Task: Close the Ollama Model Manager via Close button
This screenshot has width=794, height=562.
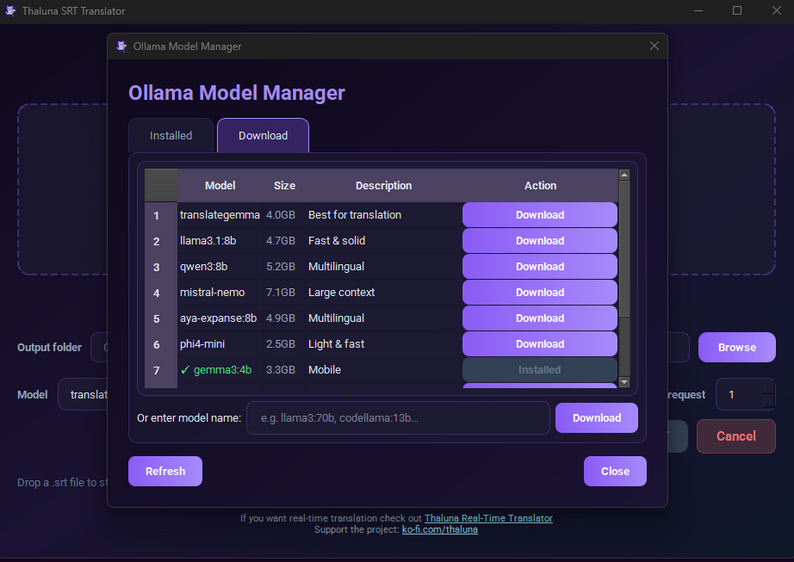Action: click(615, 471)
